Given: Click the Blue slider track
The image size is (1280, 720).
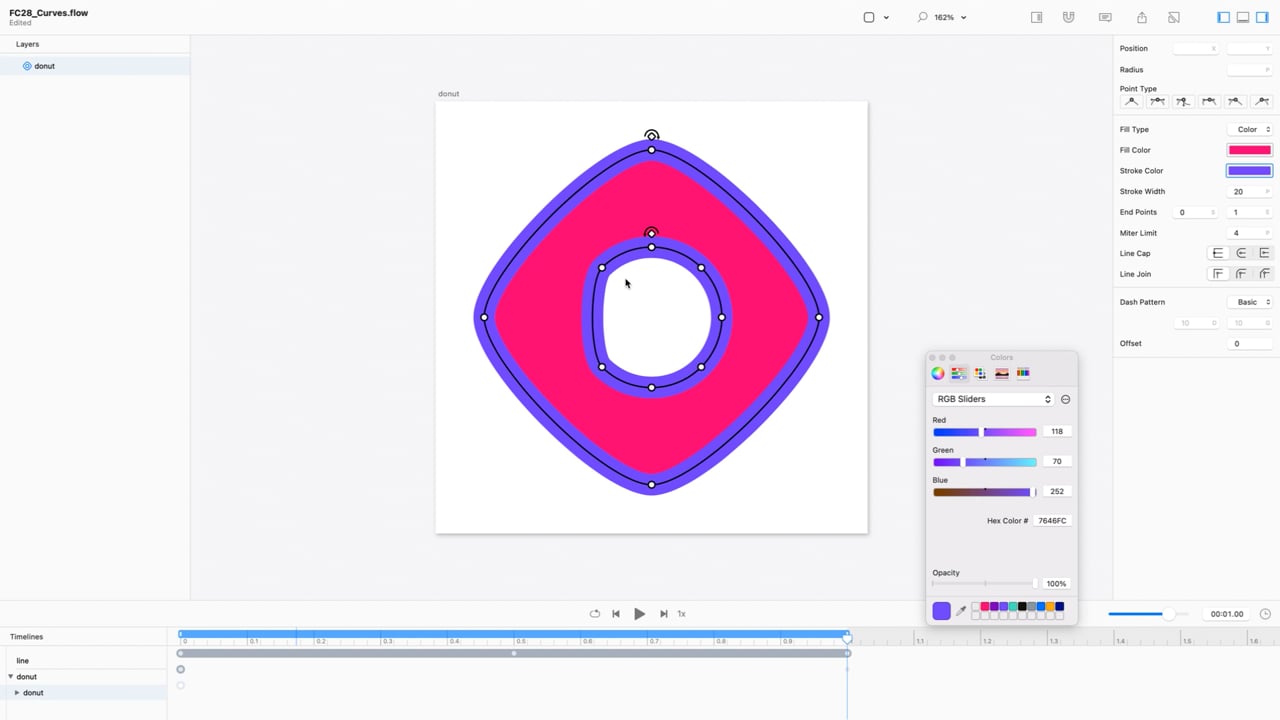Looking at the screenshot, I should [985, 492].
